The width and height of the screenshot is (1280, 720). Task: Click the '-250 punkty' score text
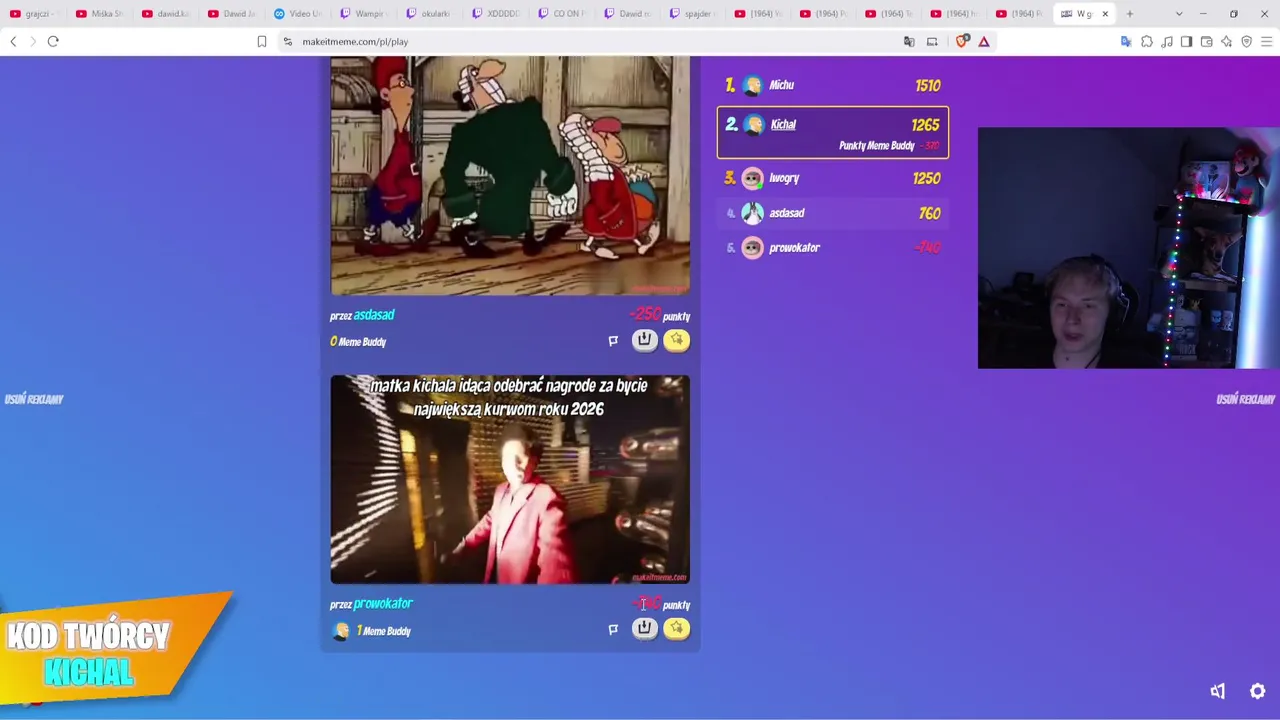[660, 316]
